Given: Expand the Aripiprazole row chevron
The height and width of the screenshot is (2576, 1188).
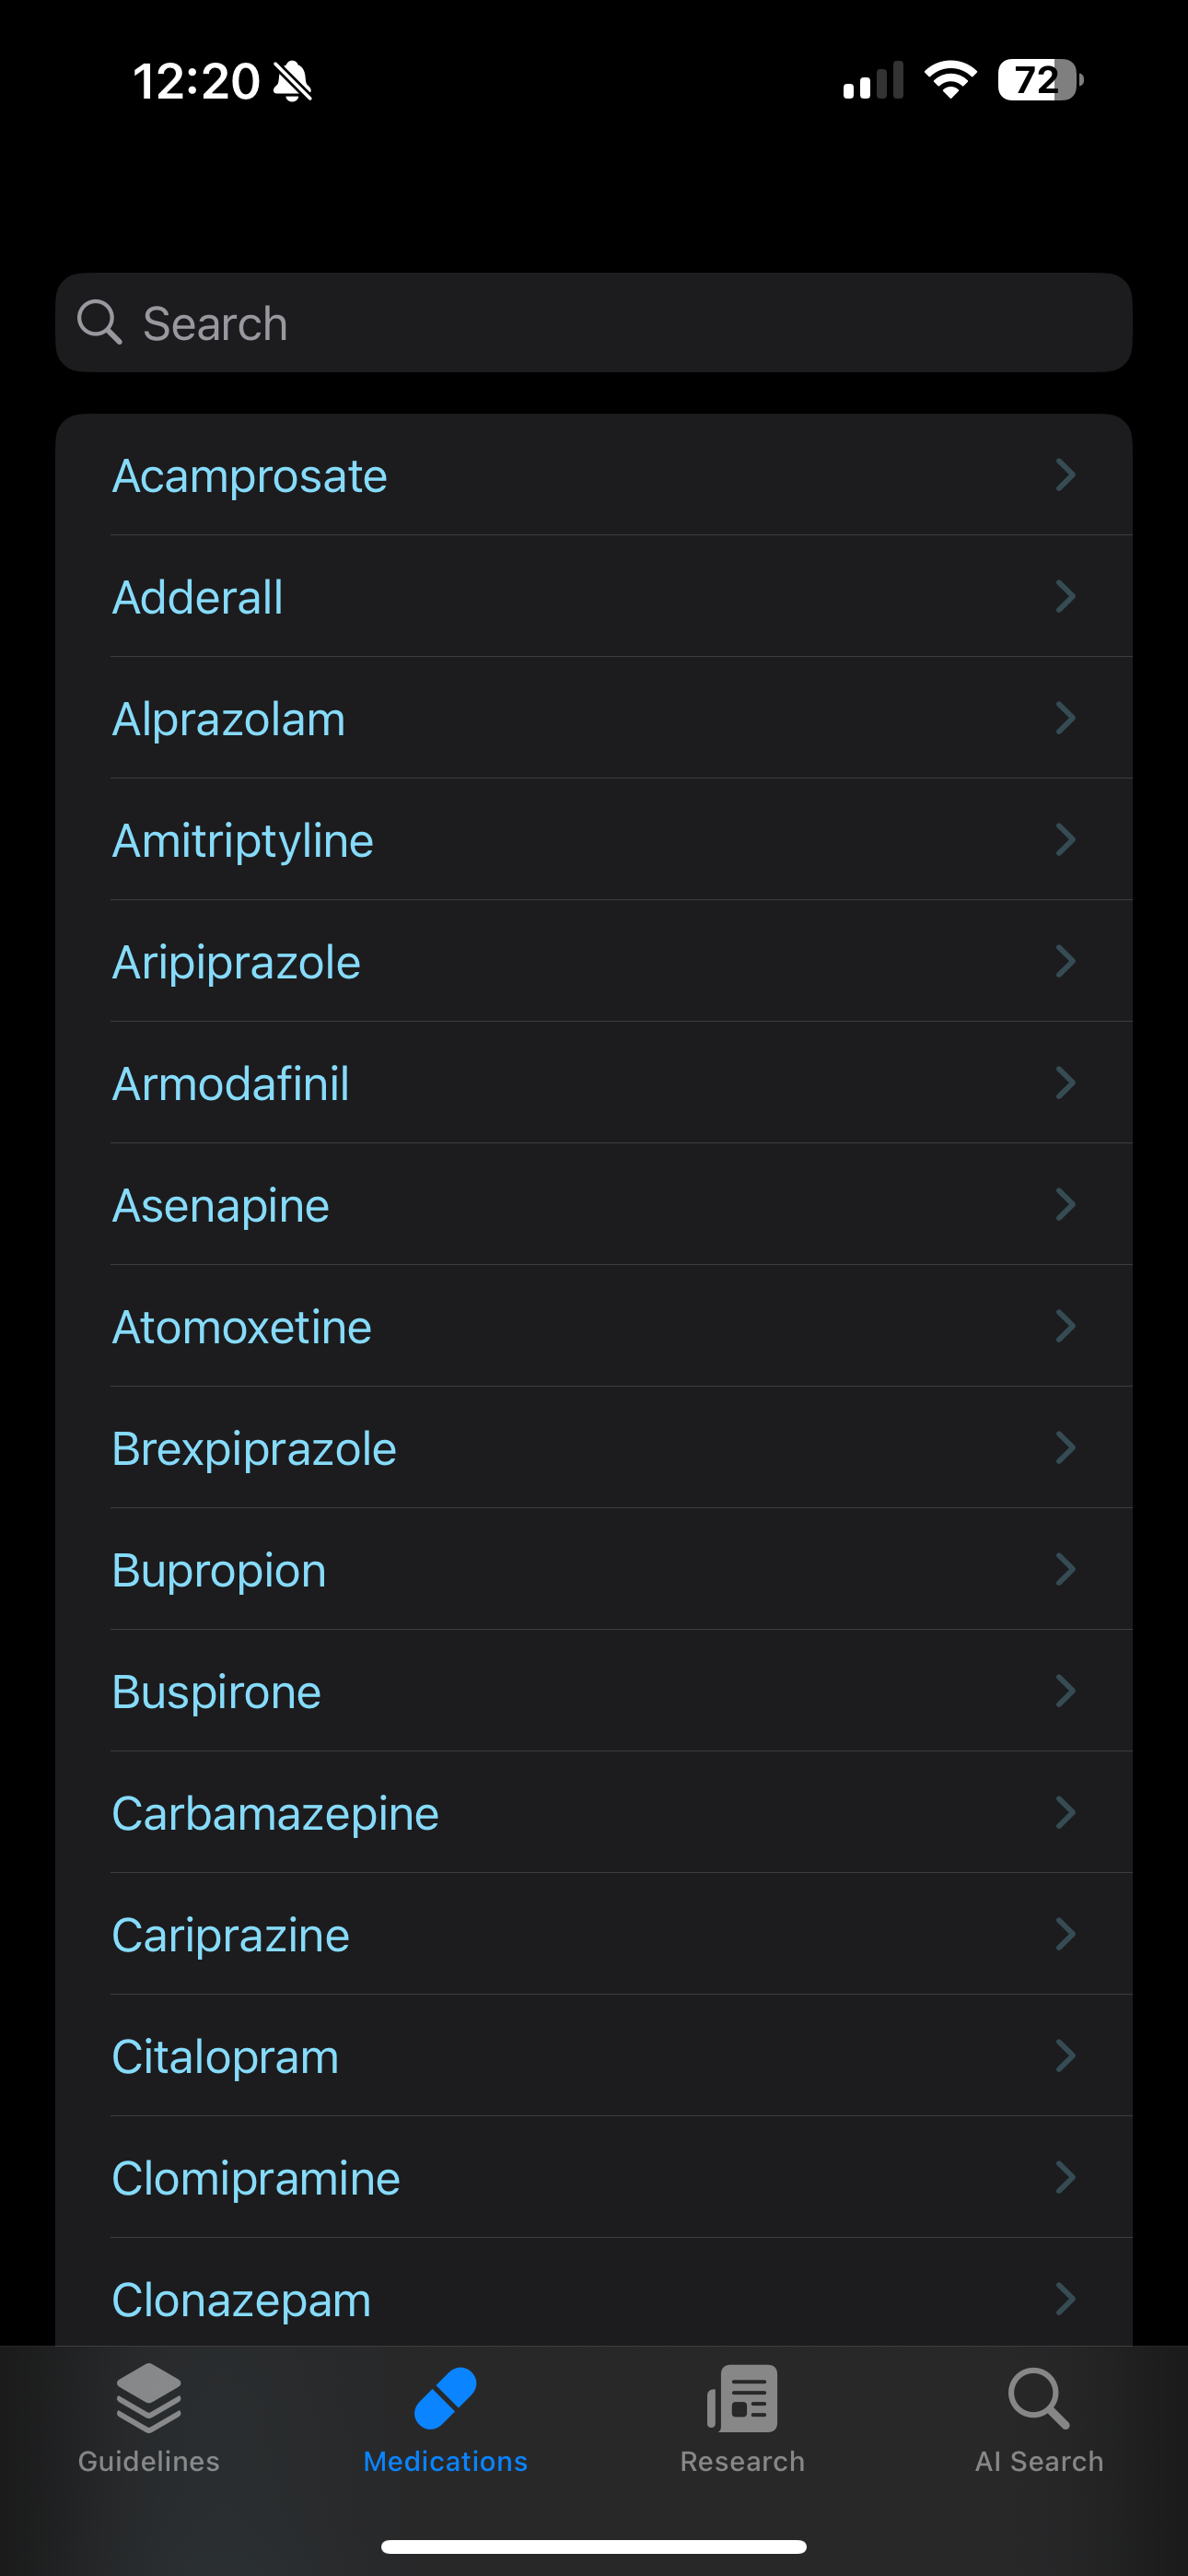Looking at the screenshot, I should pos(1066,961).
